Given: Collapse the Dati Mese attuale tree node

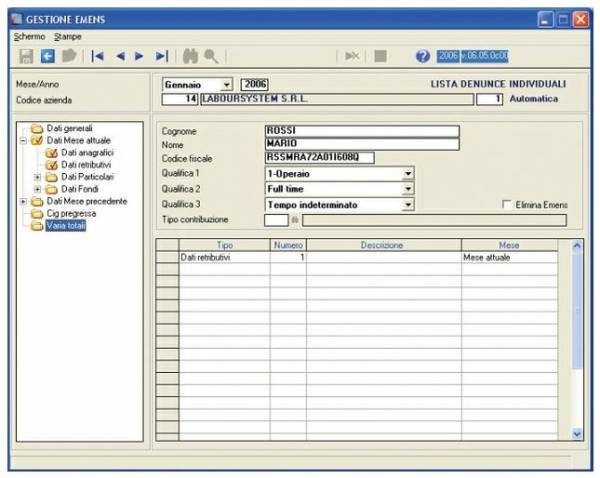Looking at the screenshot, I should pyautogui.click(x=23, y=141).
